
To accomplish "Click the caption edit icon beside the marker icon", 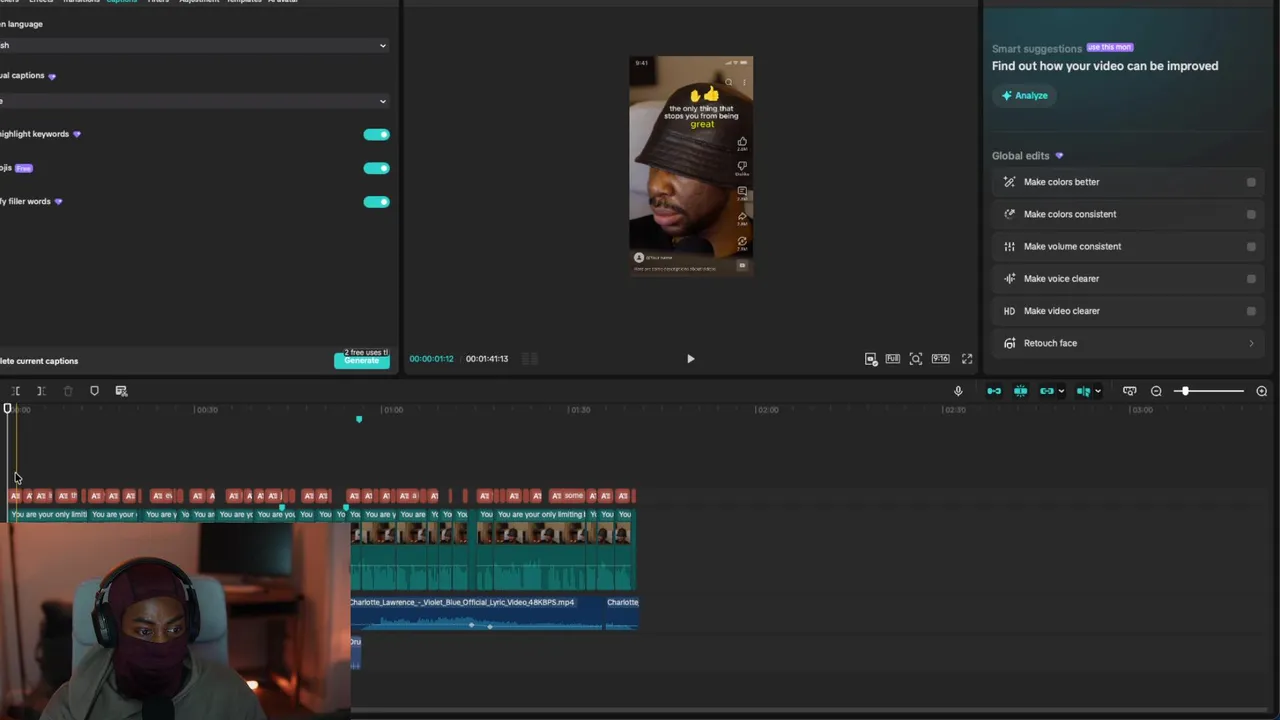I will click(x=121, y=391).
